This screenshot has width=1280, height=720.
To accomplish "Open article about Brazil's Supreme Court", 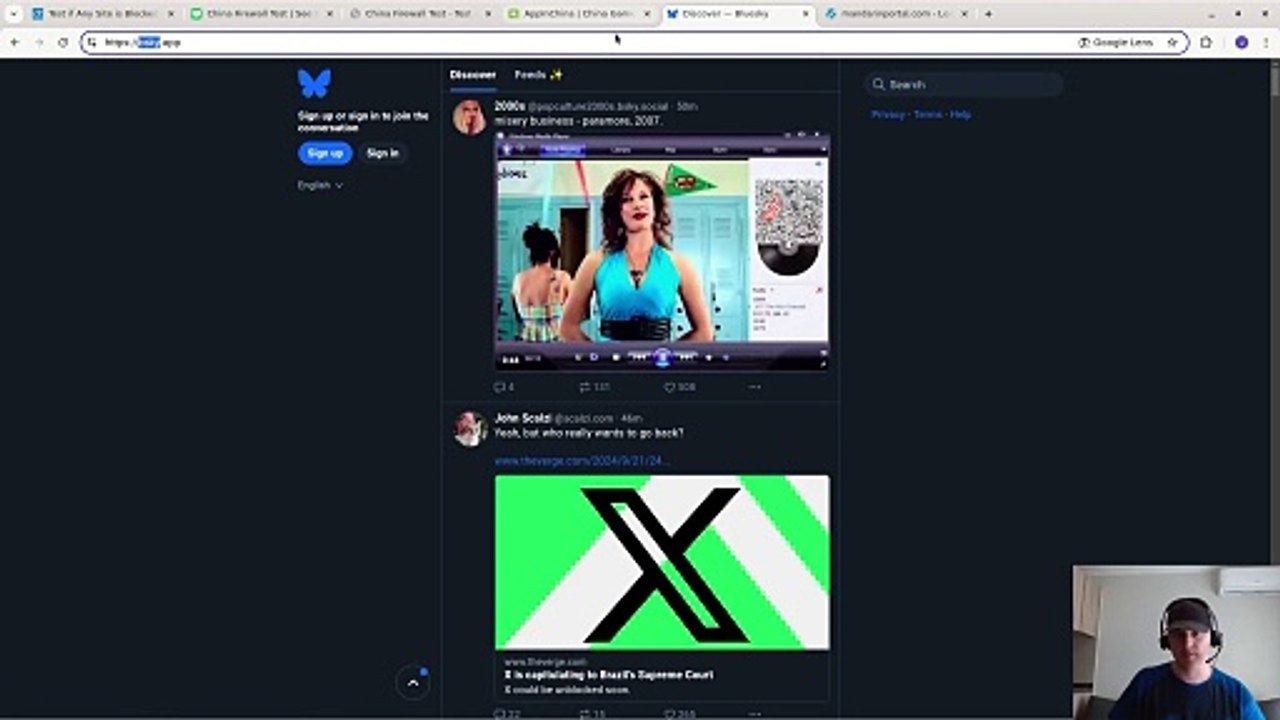I will tap(609, 675).
